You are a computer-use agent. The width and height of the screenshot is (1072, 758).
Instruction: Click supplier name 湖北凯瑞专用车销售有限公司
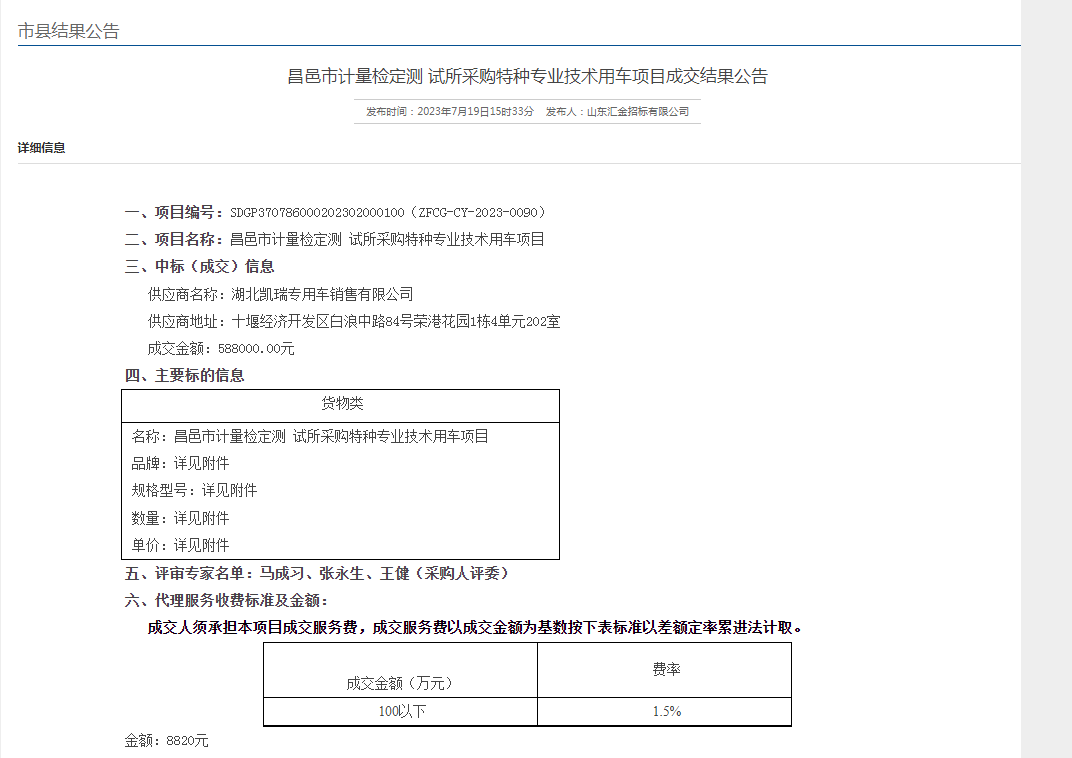click(321, 294)
